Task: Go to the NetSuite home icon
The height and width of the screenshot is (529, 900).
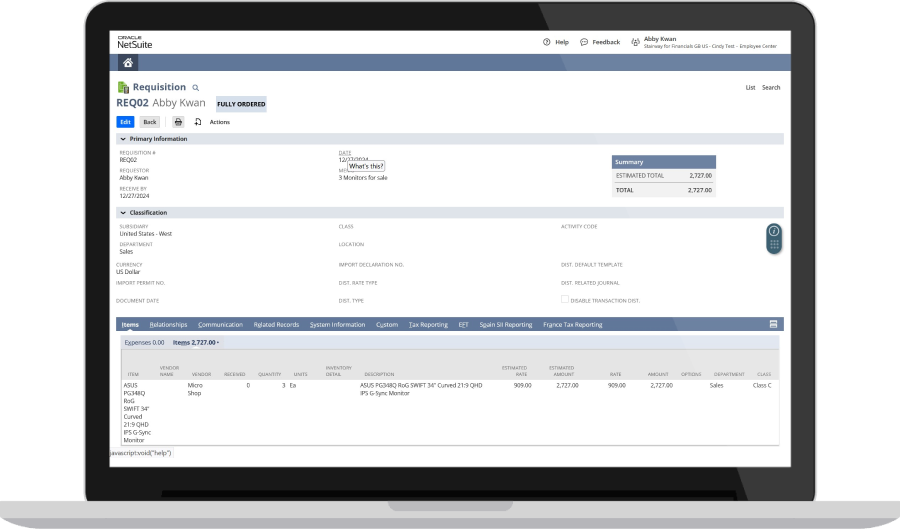Action: click(128, 62)
